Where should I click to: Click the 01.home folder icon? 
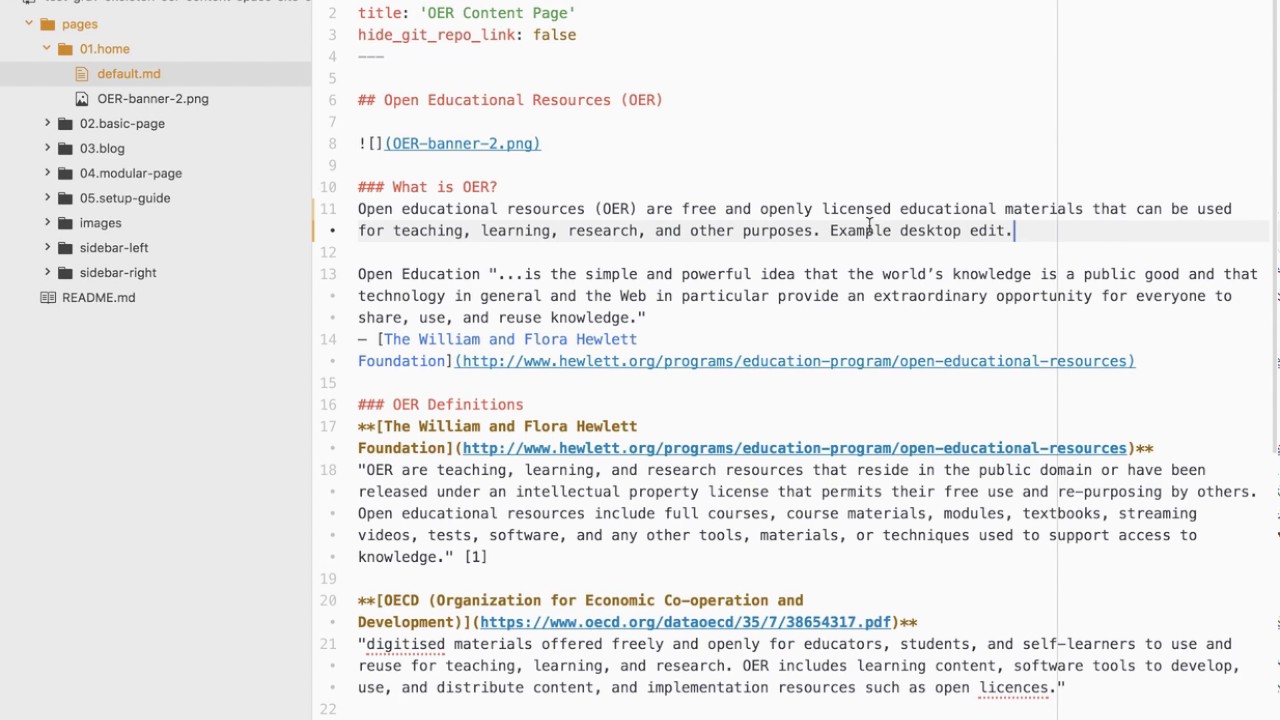tap(65, 49)
